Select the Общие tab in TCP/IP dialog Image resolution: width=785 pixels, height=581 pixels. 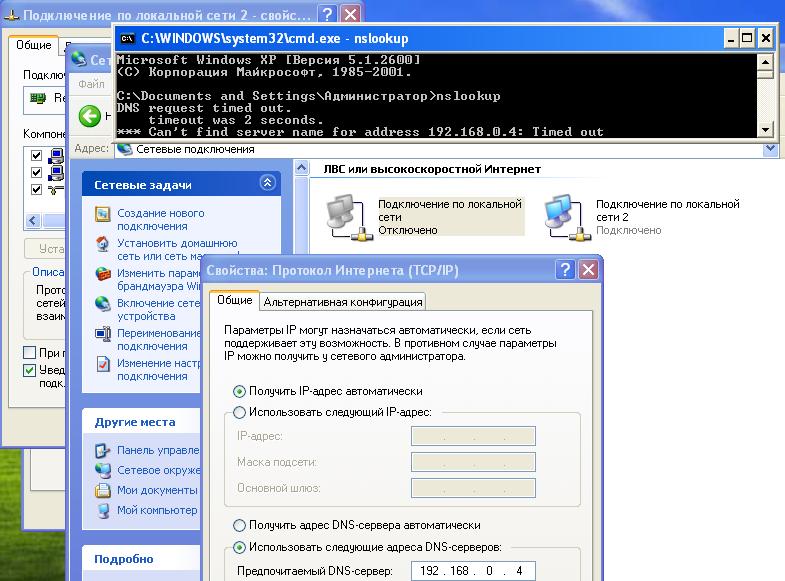click(x=234, y=300)
